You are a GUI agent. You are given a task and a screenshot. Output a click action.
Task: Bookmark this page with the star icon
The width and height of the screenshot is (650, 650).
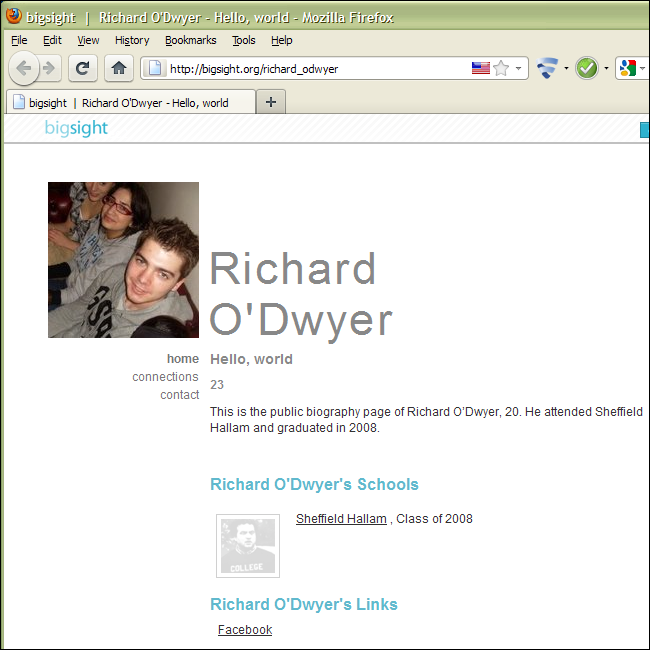coord(501,68)
